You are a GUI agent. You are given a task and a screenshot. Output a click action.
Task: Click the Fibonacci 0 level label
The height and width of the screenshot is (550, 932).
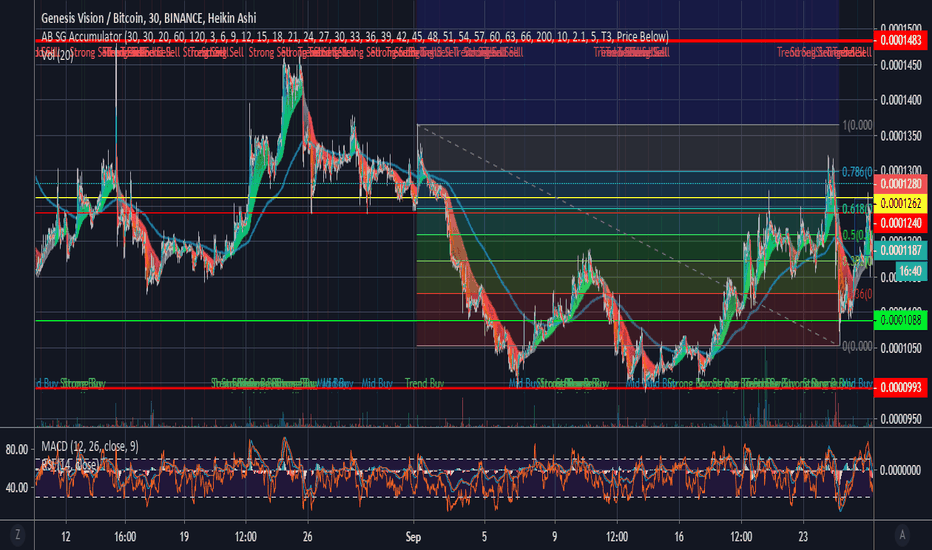coord(858,346)
